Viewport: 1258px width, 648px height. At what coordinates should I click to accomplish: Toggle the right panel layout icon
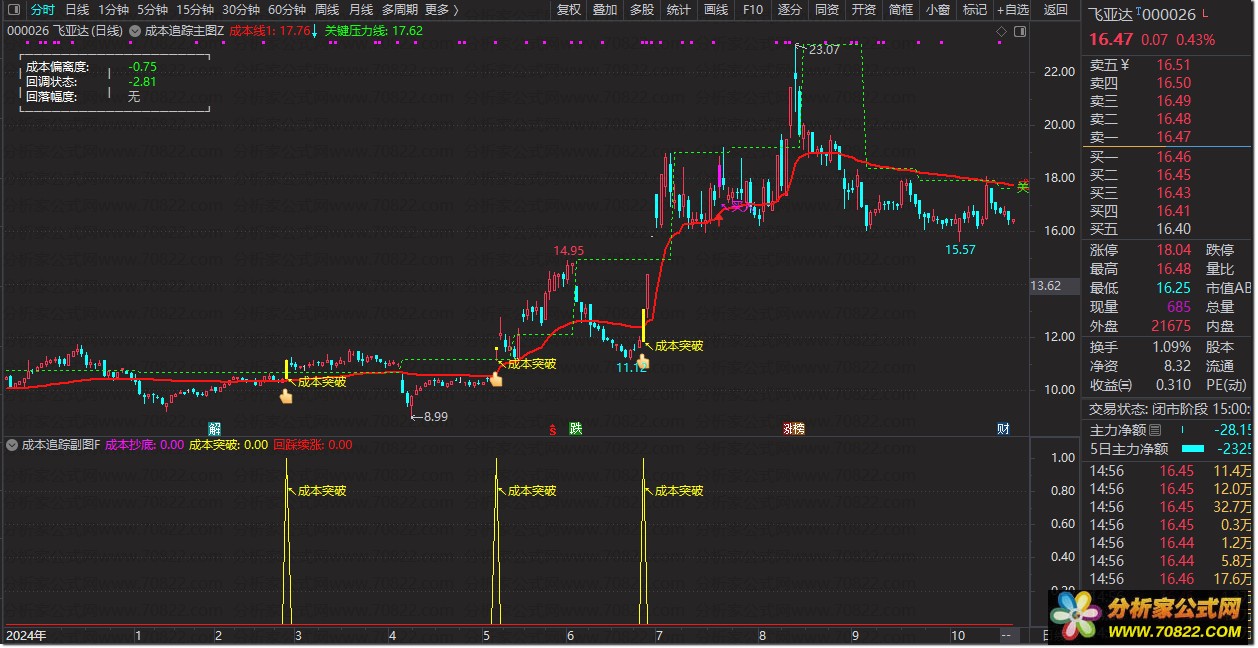pyautogui.click(x=1018, y=31)
